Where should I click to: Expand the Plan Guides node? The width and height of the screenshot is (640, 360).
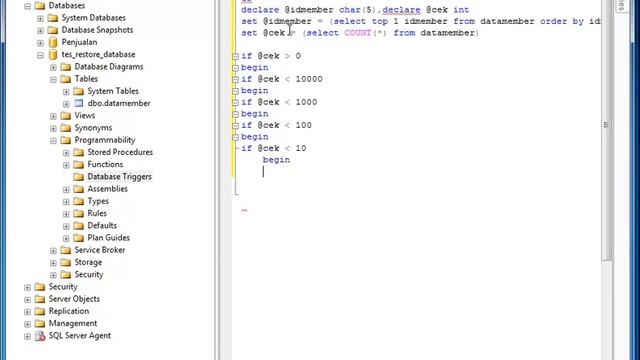(x=66, y=238)
